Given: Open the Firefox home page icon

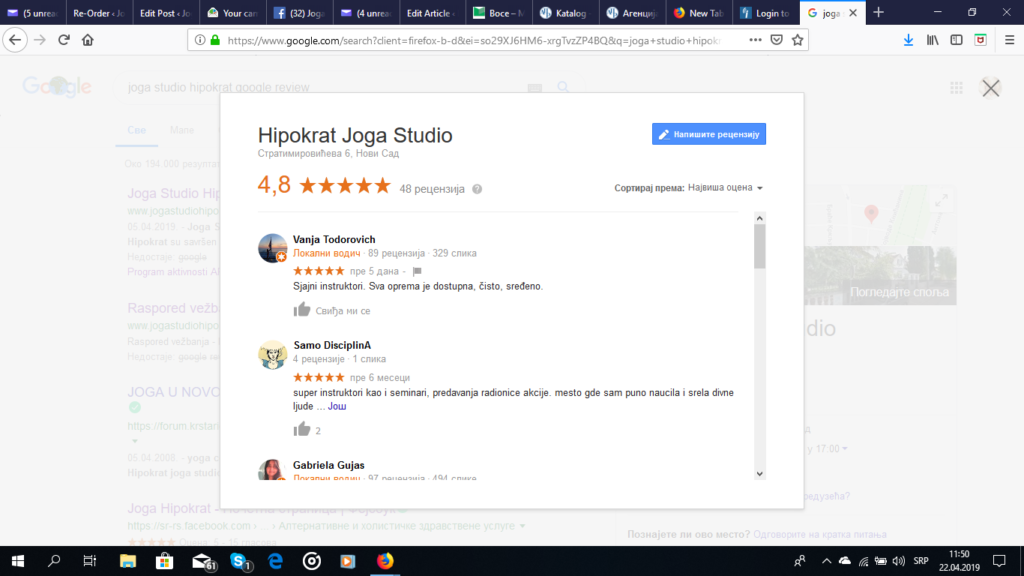Looking at the screenshot, I should [88, 40].
